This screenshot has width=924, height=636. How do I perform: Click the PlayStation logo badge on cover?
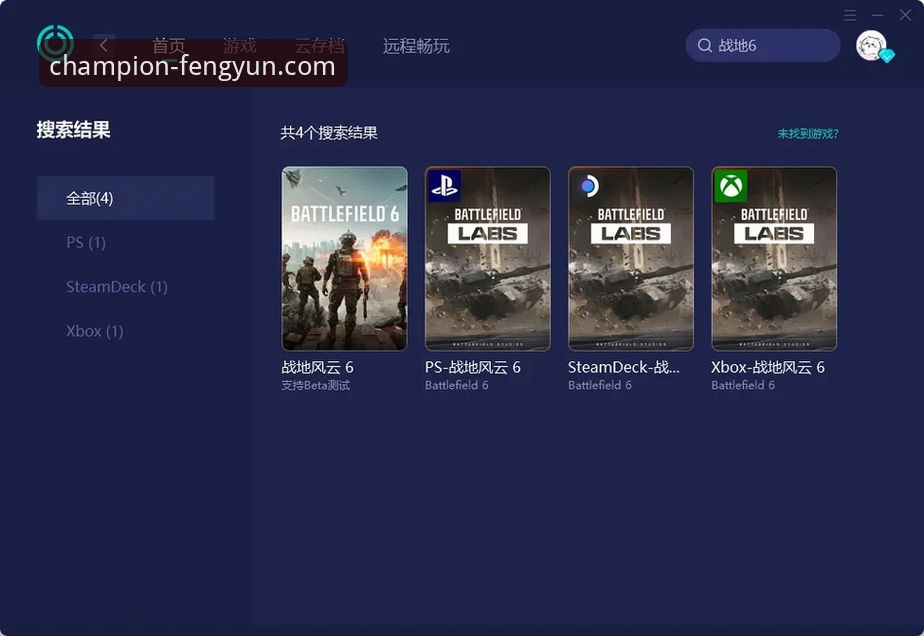[x=444, y=186]
